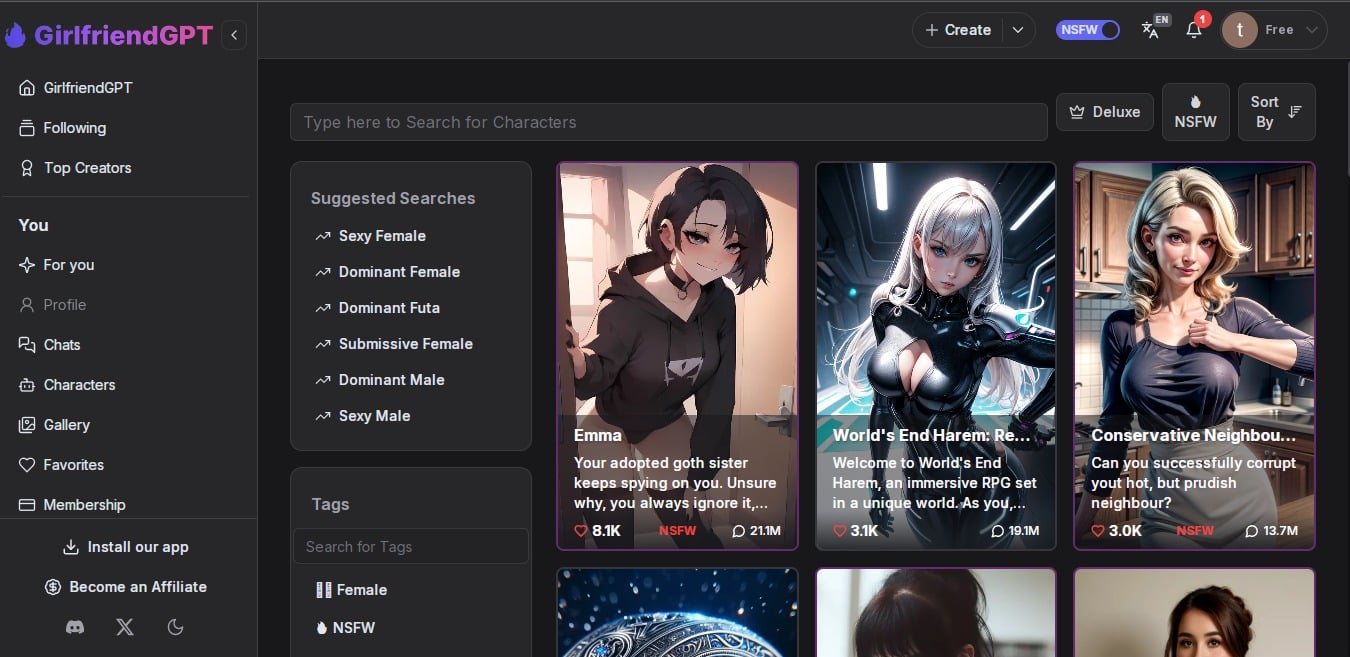Select the NSFW tag in Tags list
The width and height of the screenshot is (1350, 657).
pyautogui.click(x=345, y=628)
